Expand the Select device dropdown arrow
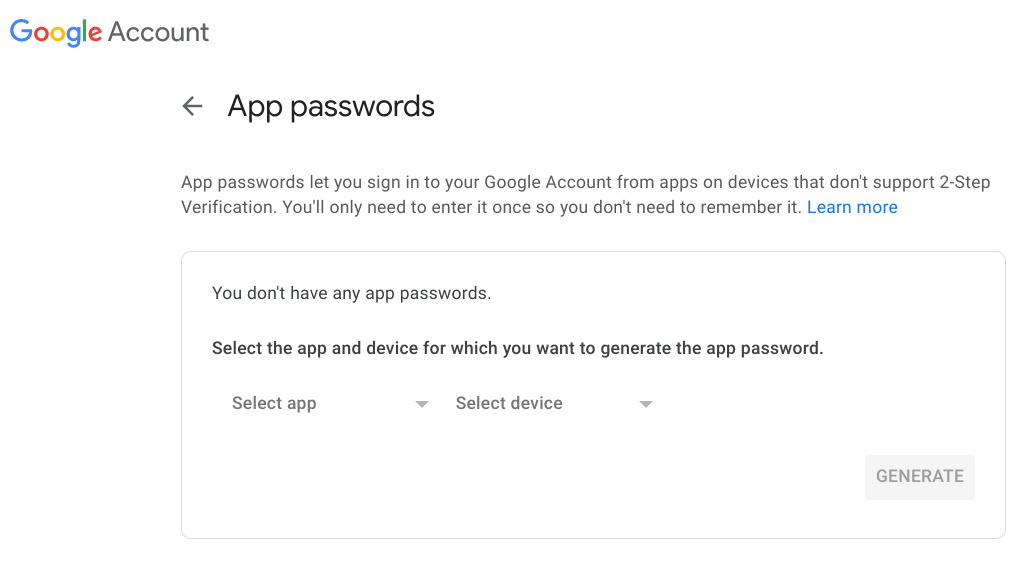Viewport: 1031px width, 568px height. pos(646,404)
